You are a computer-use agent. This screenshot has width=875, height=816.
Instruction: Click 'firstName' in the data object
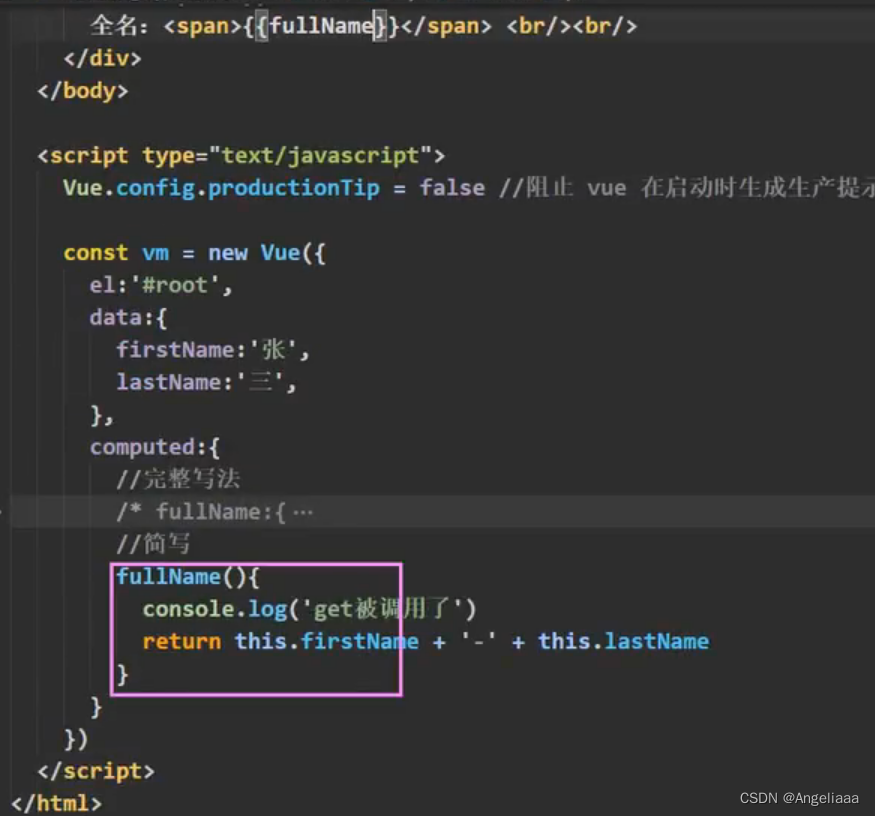coord(175,350)
